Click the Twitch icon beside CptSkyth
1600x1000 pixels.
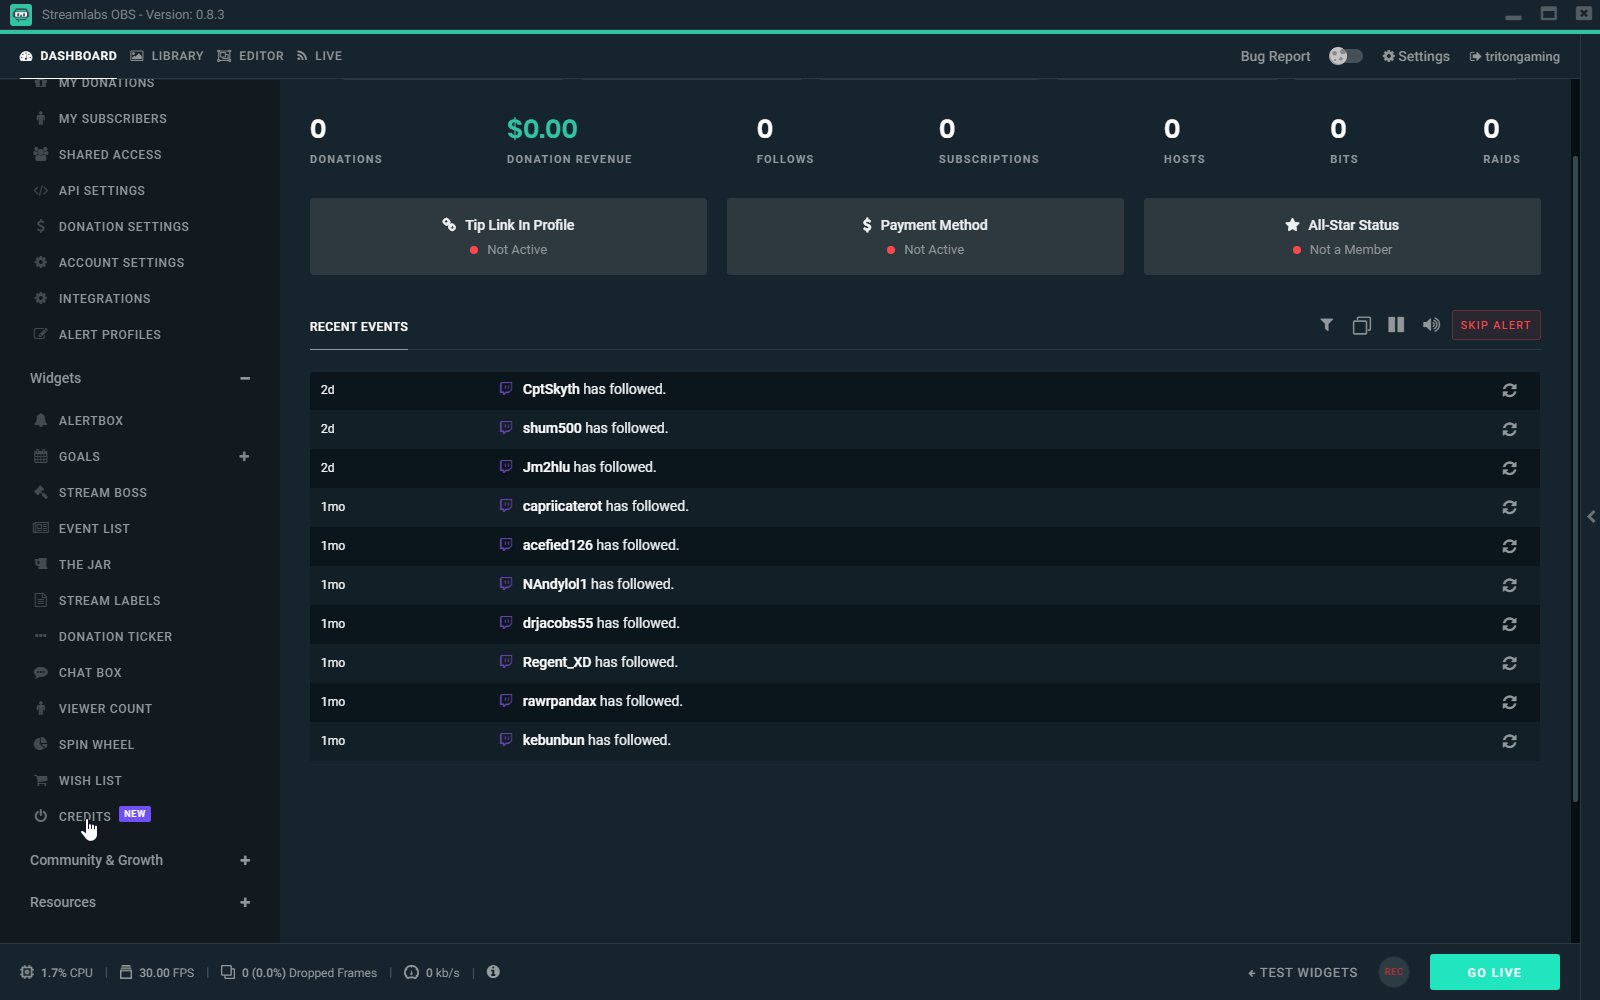point(505,388)
